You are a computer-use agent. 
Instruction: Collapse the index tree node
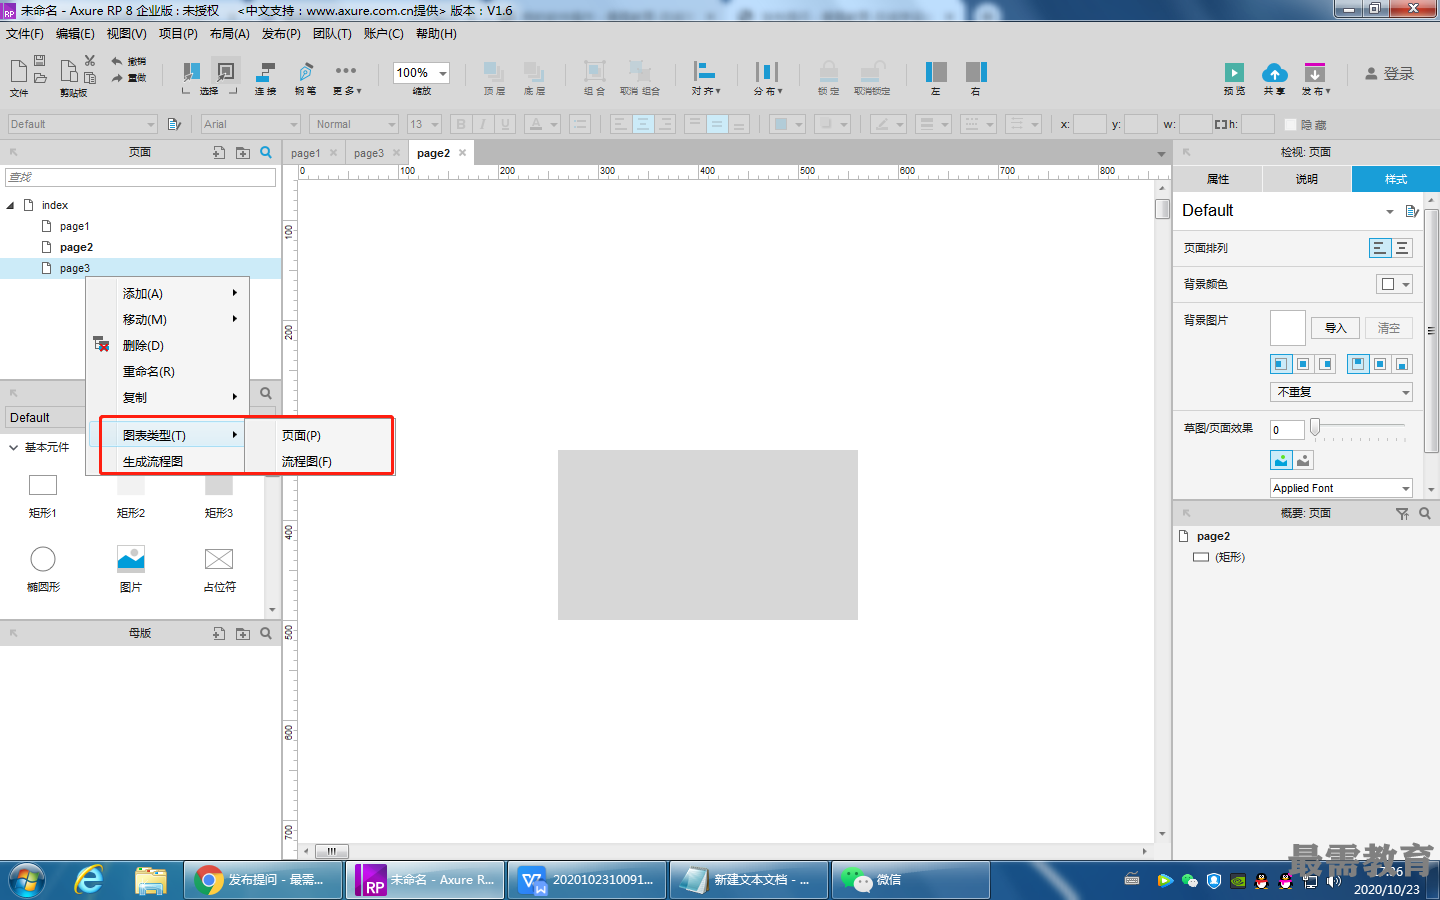coord(10,205)
